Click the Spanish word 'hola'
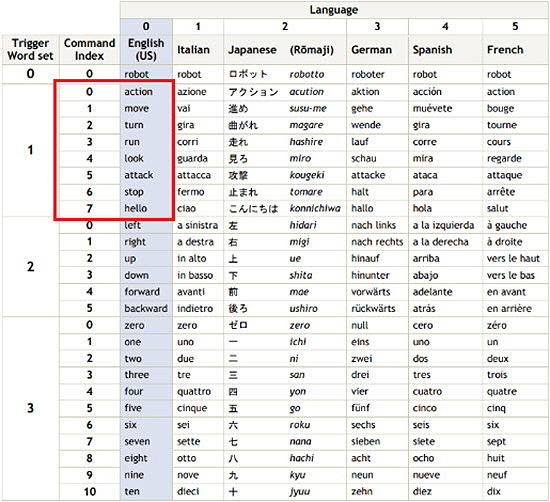 [x=422, y=208]
